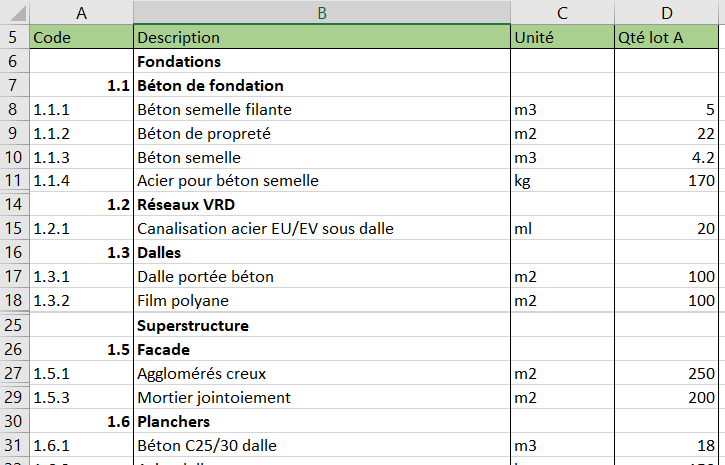
Task: Select the "Béton semelle filante" cell
Action: [x=321, y=110]
